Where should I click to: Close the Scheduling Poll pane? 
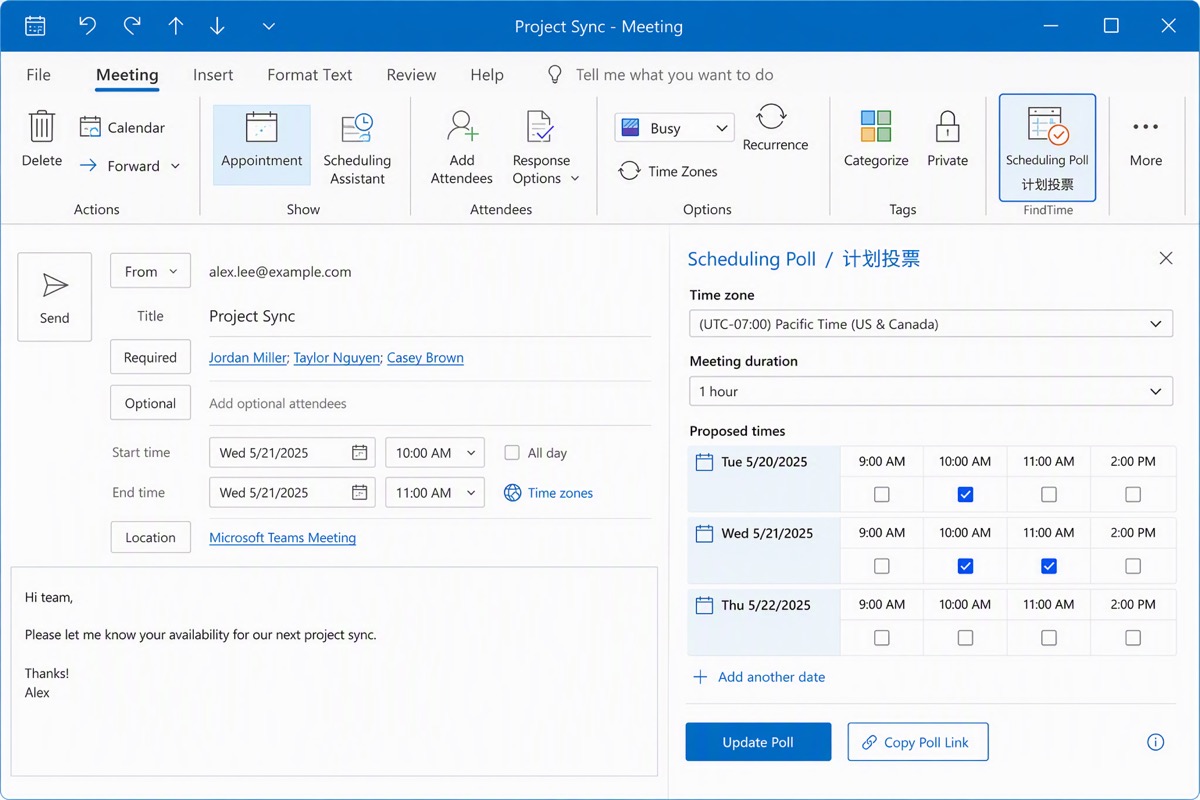pyautogui.click(x=1166, y=258)
